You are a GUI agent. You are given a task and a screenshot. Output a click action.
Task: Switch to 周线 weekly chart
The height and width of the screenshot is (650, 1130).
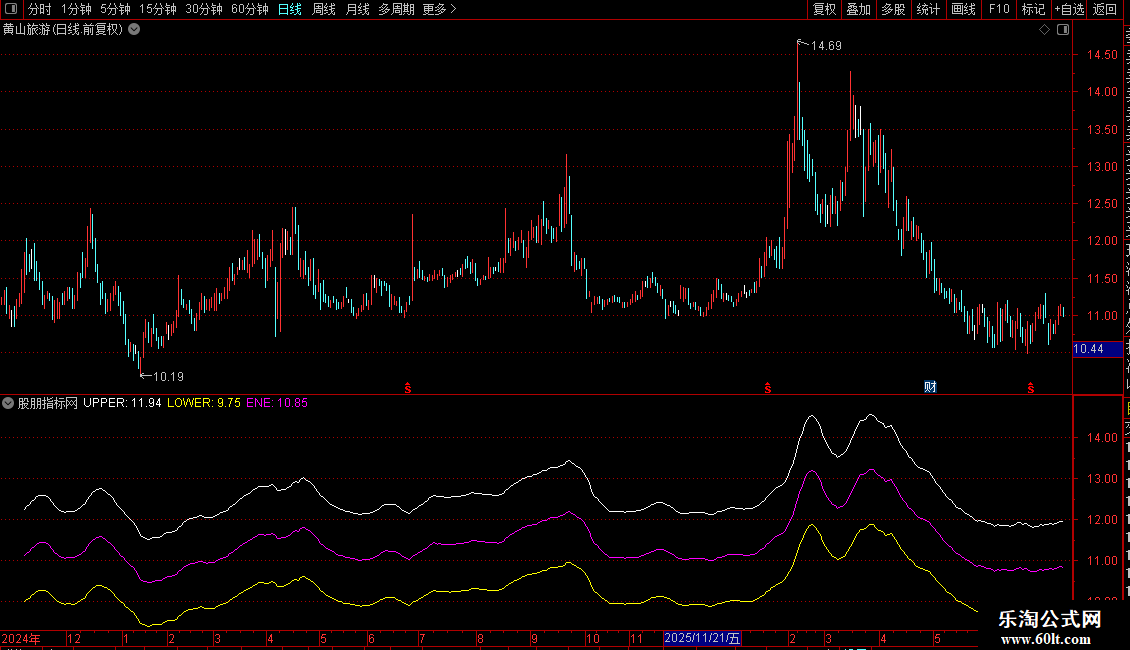tap(324, 9)
